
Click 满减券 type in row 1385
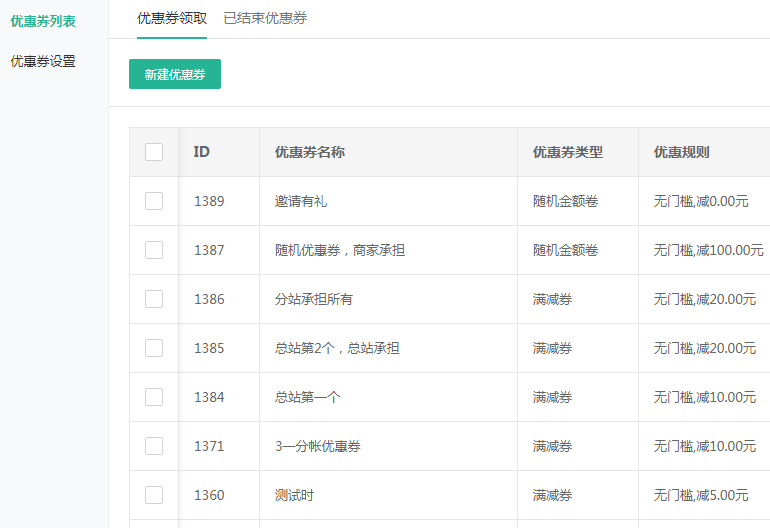[552, 348]
